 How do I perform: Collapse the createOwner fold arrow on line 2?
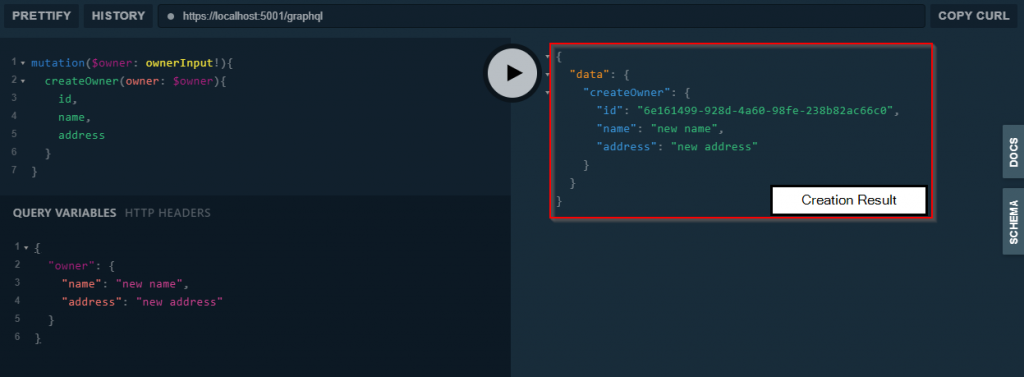tap(23, 82)
